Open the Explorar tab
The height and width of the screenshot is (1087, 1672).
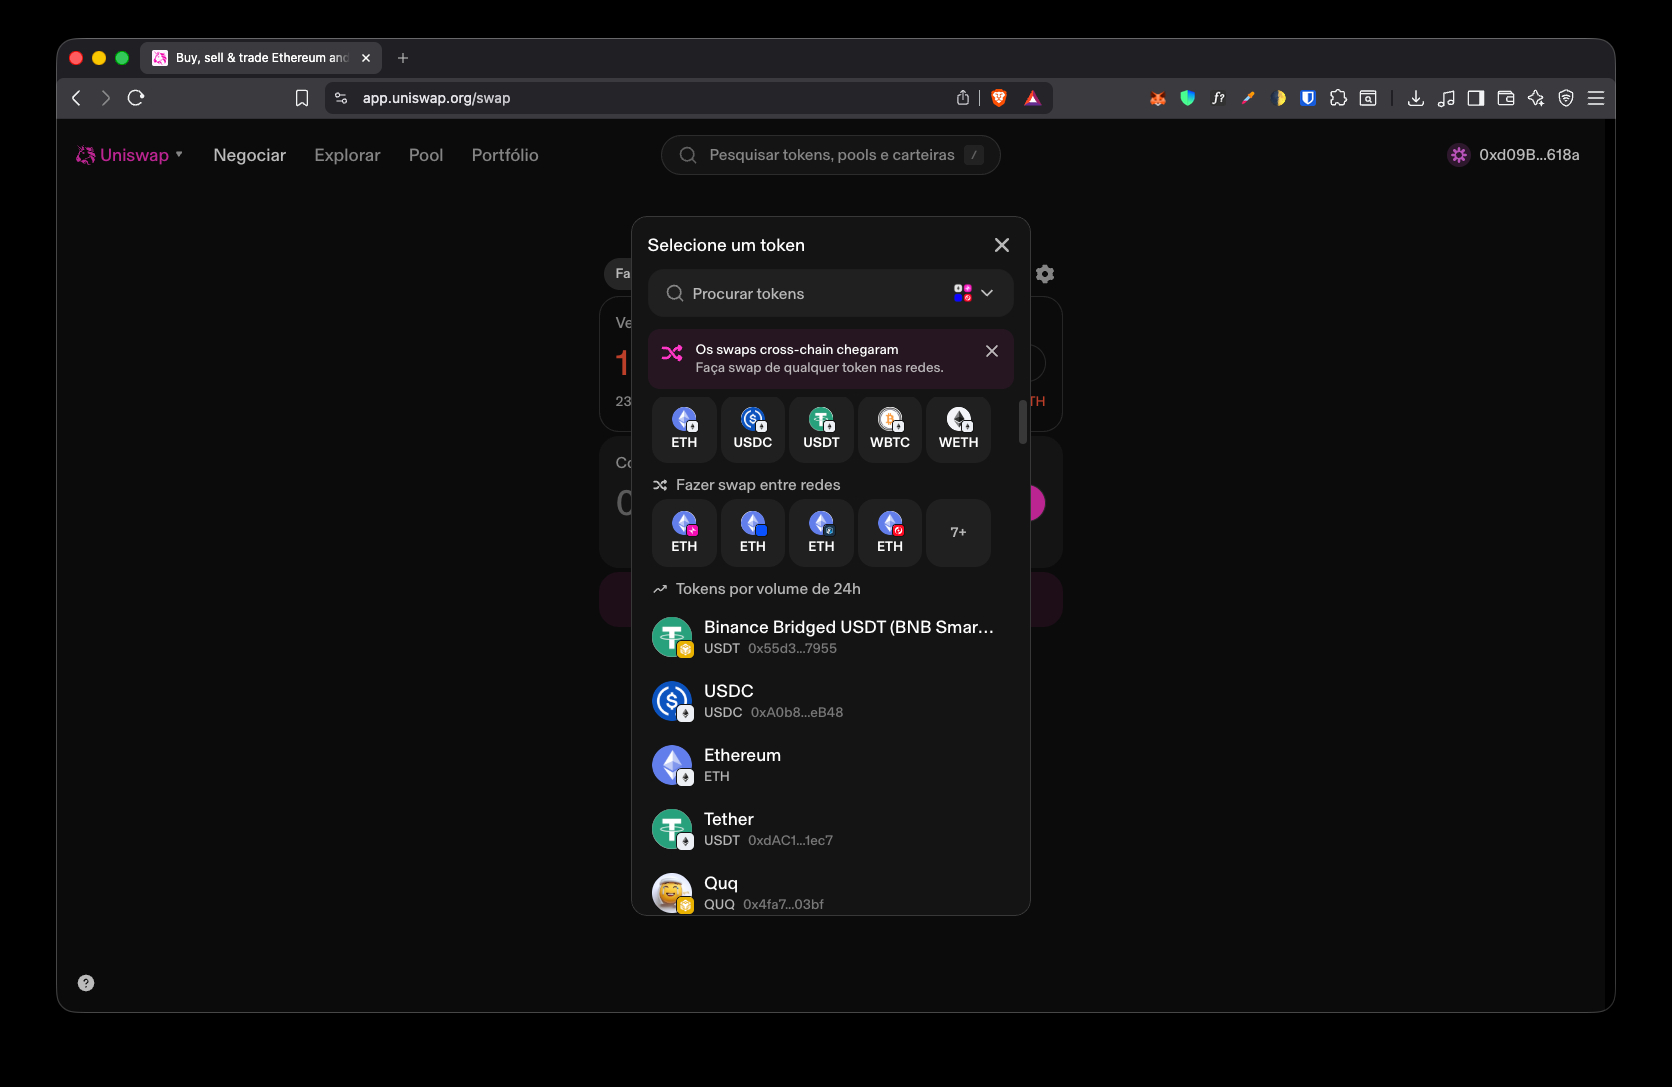pyautogui.click(x=347, y=155)
